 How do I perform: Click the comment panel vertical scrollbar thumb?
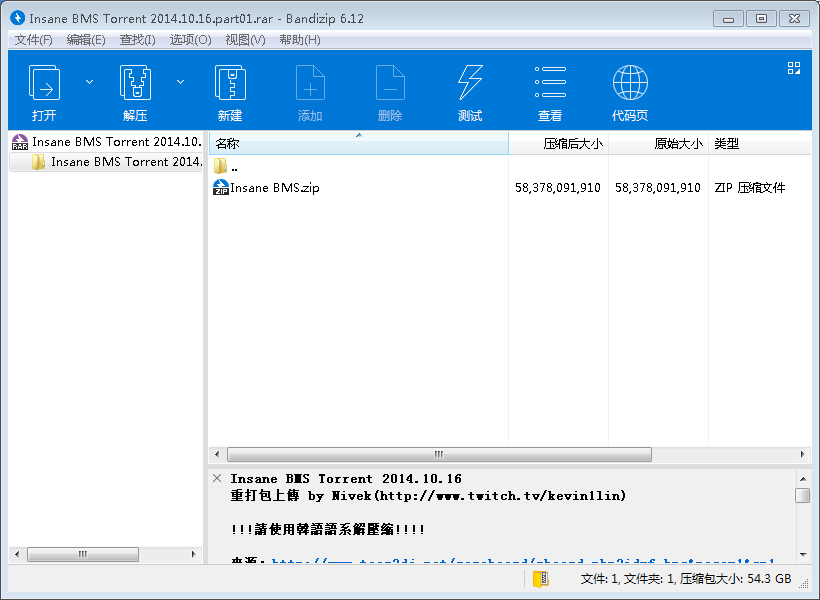[803, 495]
